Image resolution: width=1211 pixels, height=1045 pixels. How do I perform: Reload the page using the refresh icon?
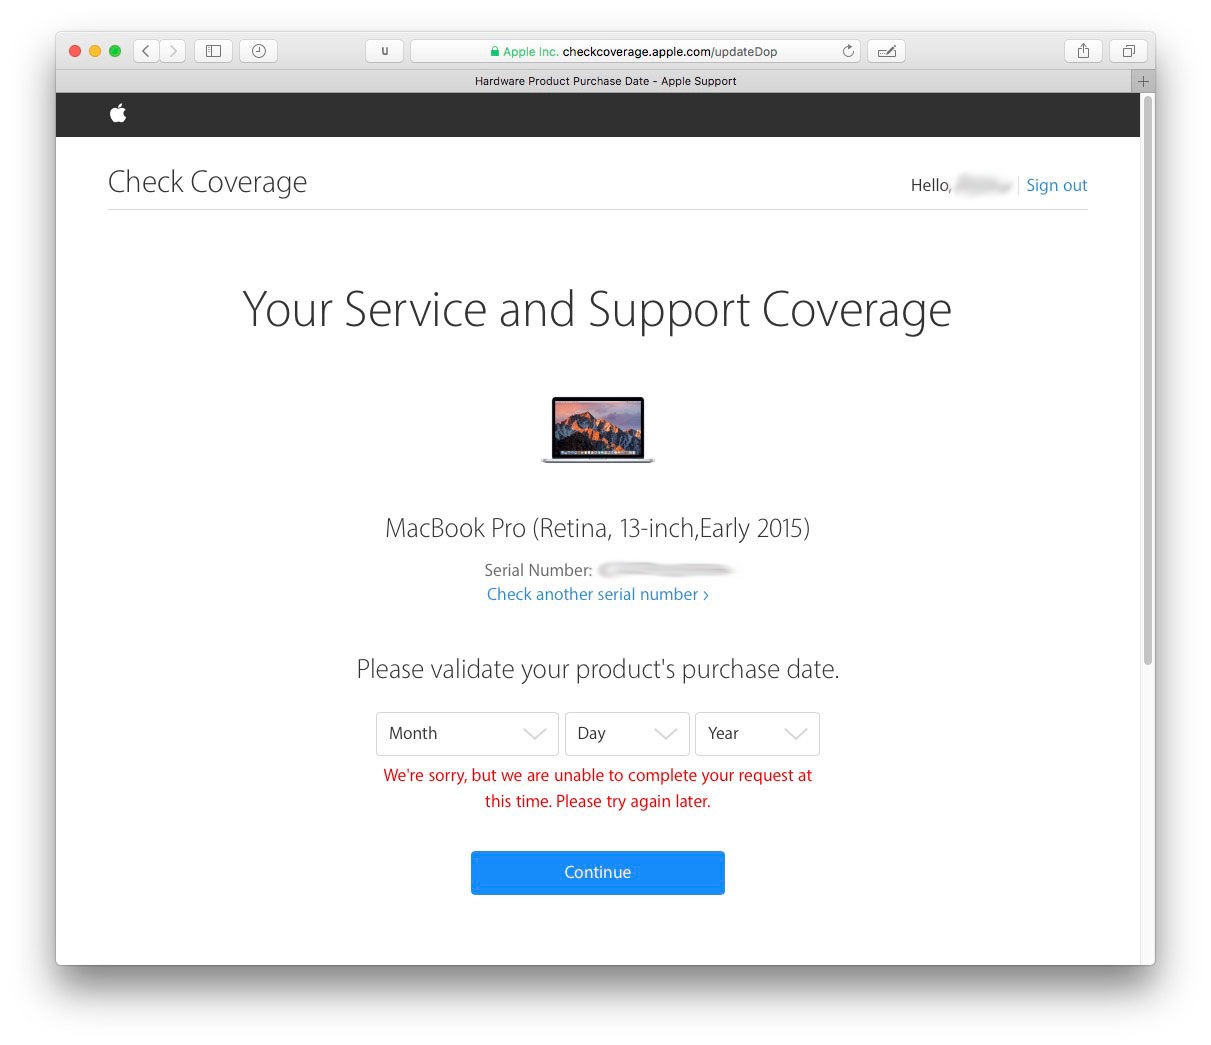tap(848, 51)
